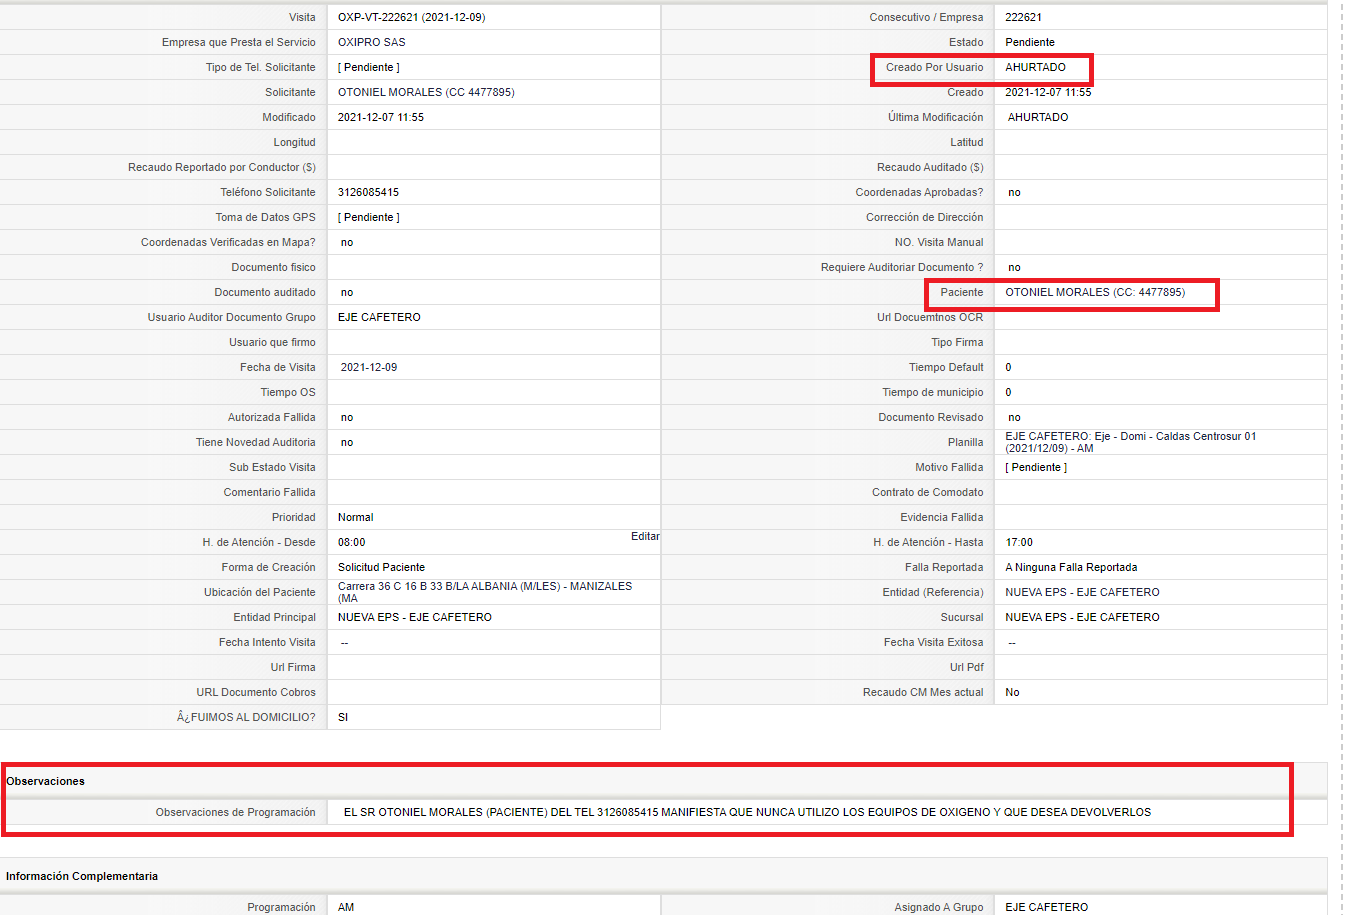Click Toma de Datos GPS [ Pendiente ]
Image resolution: width=1352 pixels, height=915 pixels.
pyautogui.click(x=369, y=217)
